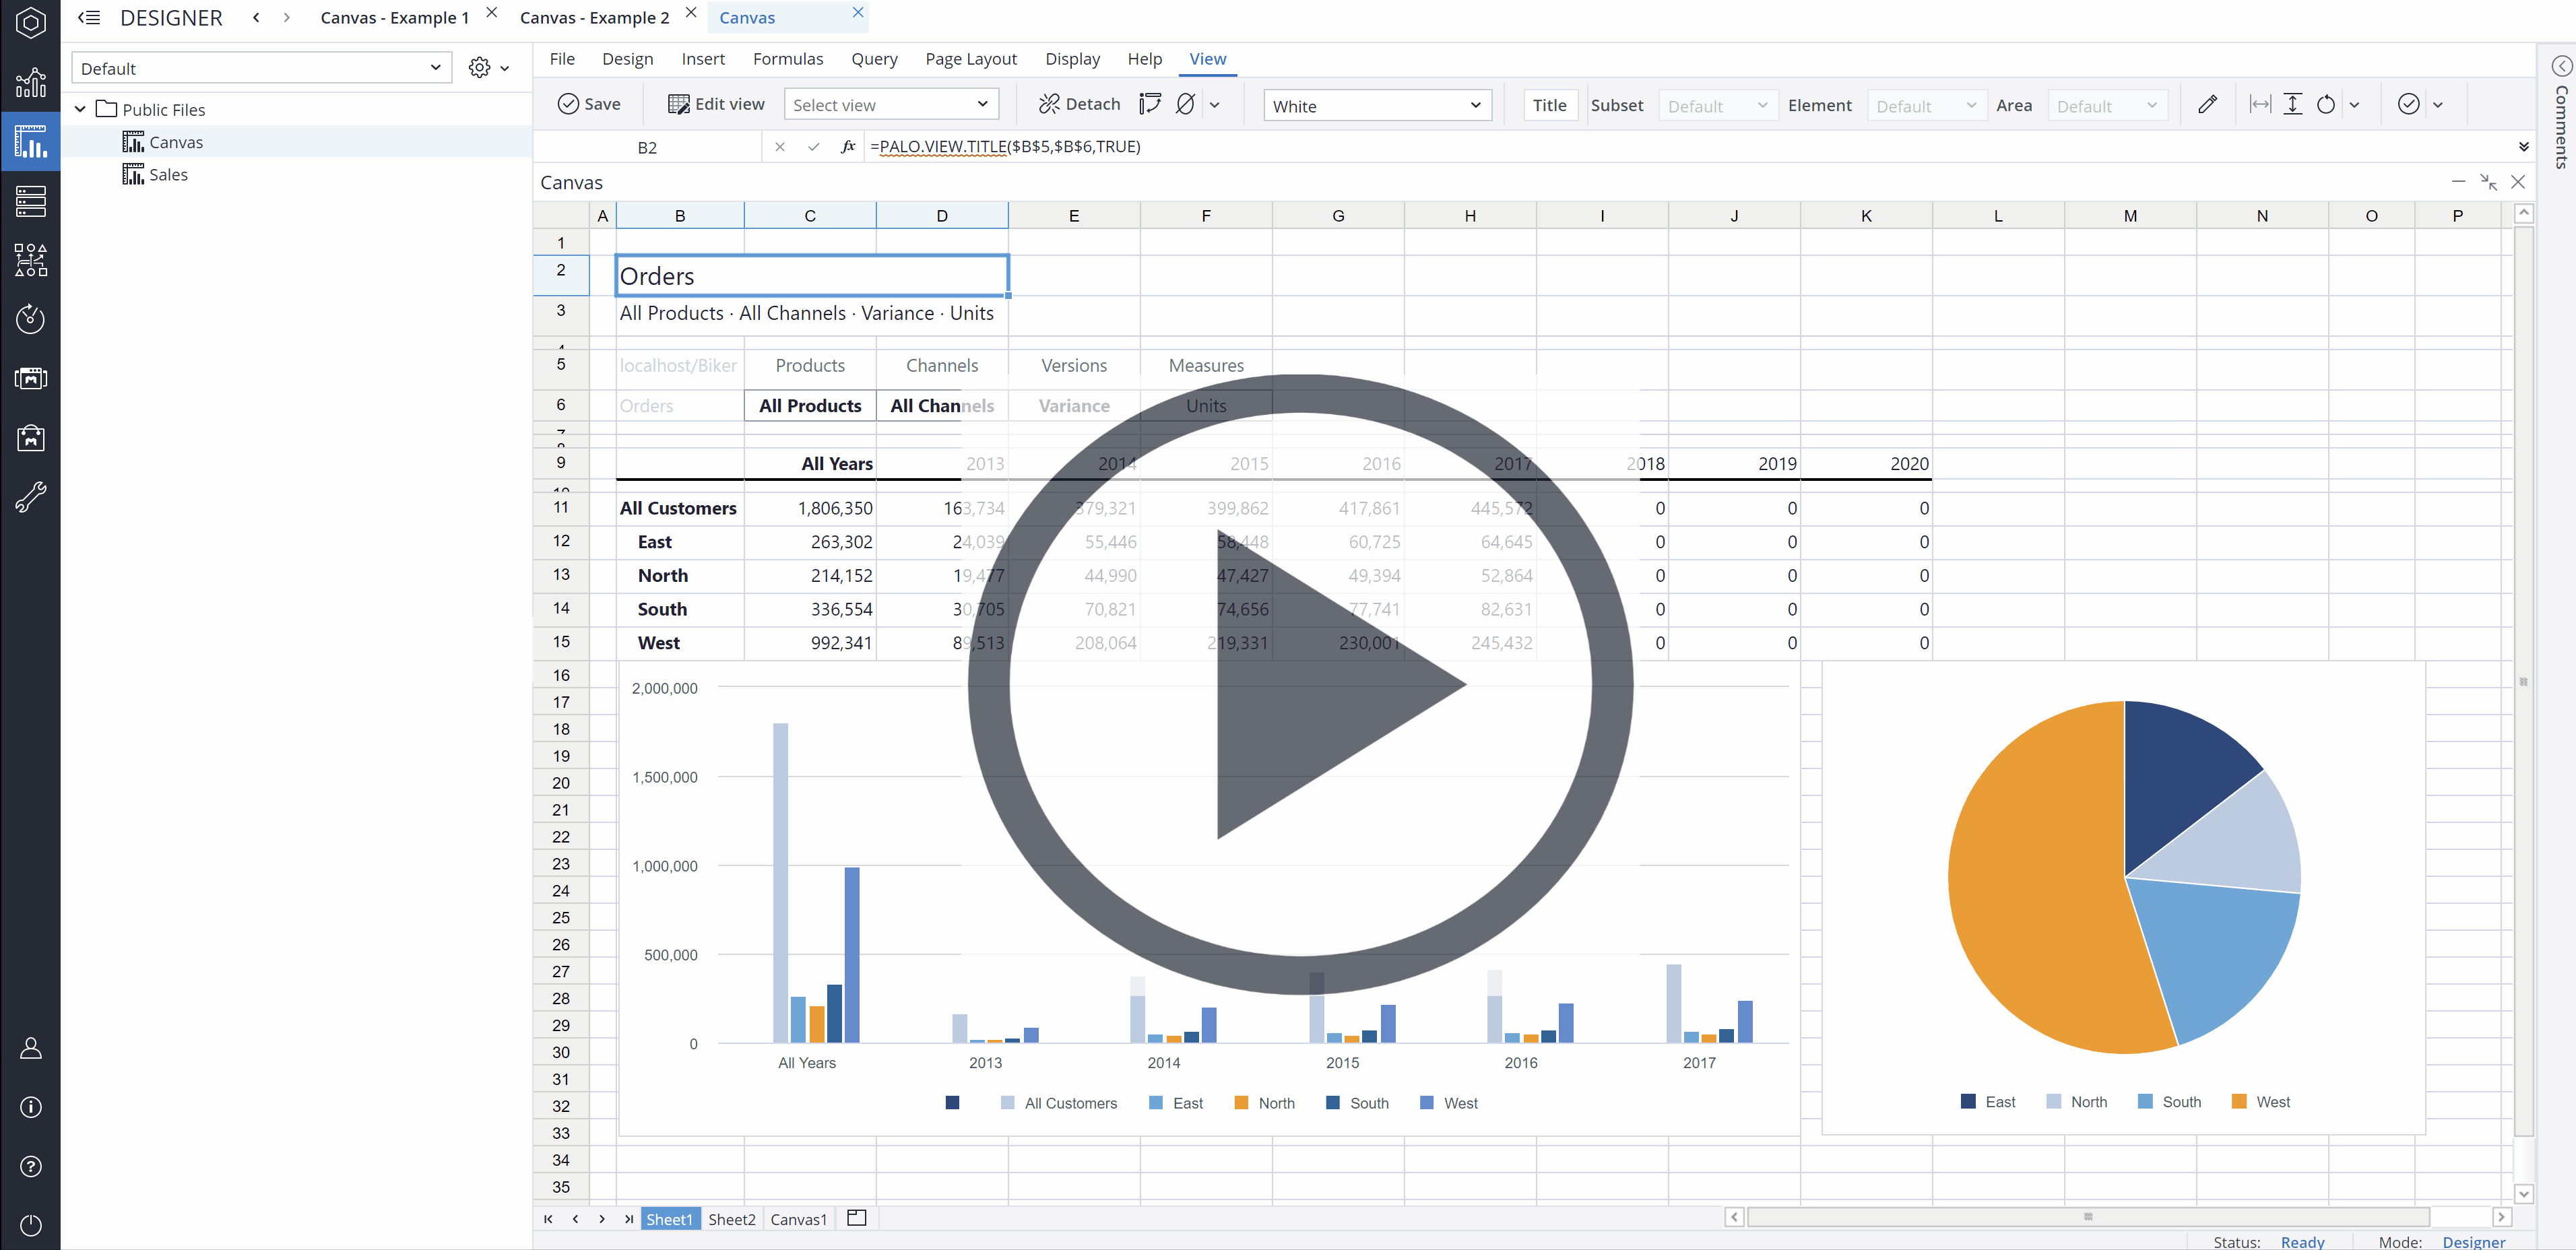Open the Scheduler clock icon in sidebar
The image size is (2576, 1250).
pyautogui.click(x=31, y=319)
